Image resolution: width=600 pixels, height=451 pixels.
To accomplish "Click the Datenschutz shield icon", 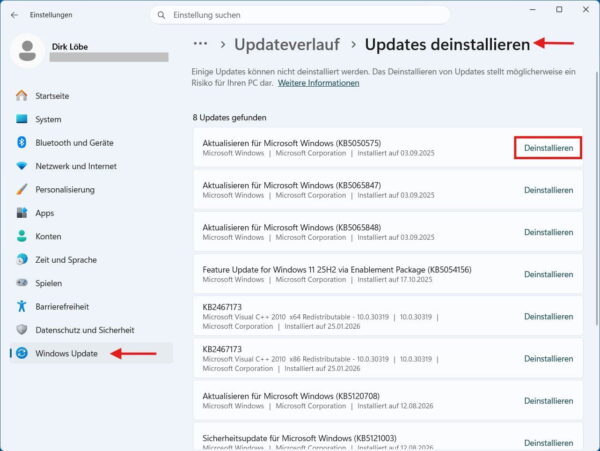I will coord(22,329).
